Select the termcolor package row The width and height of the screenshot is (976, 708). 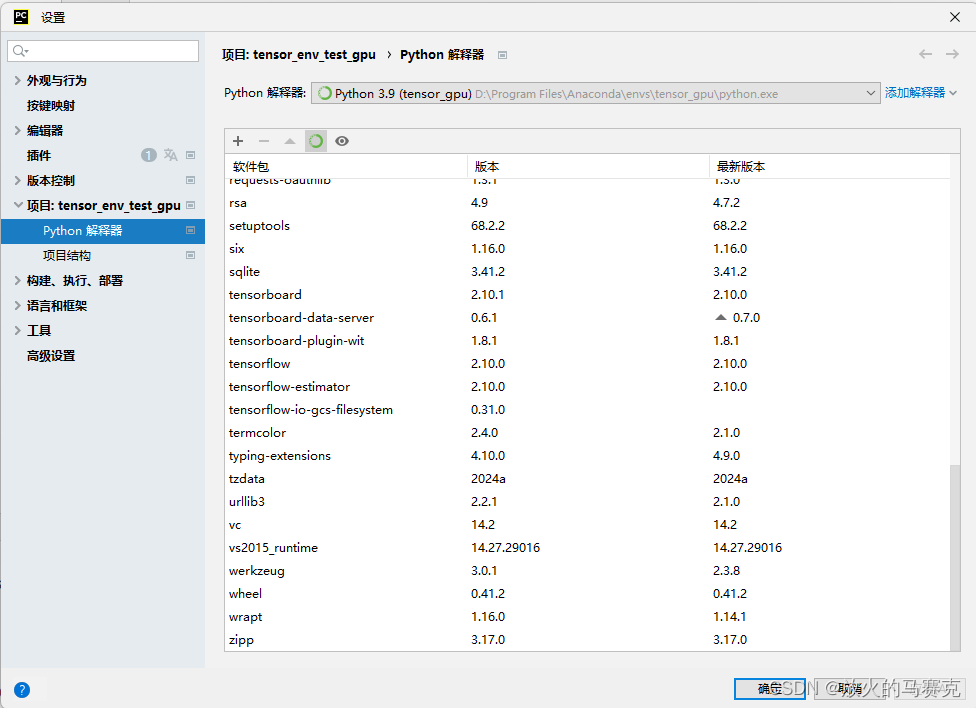click(x=588, y=433)
